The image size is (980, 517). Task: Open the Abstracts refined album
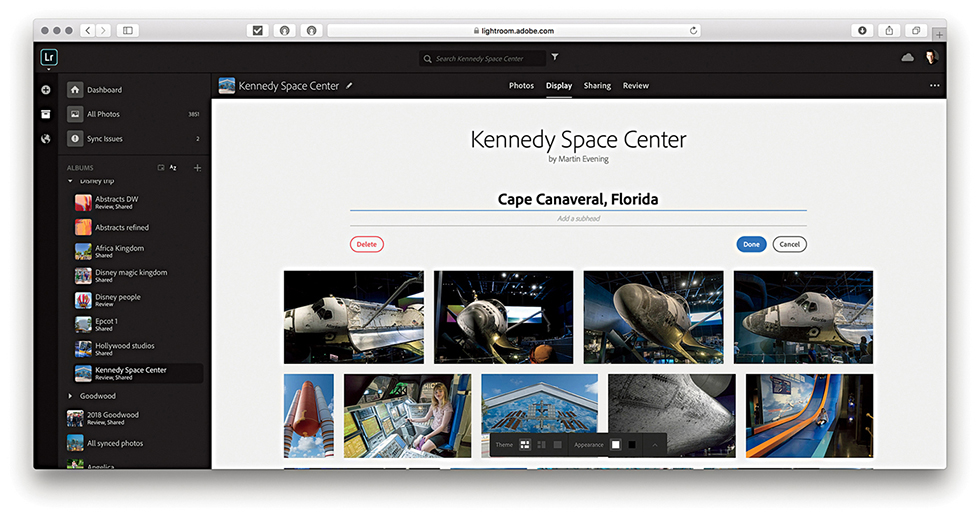(x=138, y=228)
